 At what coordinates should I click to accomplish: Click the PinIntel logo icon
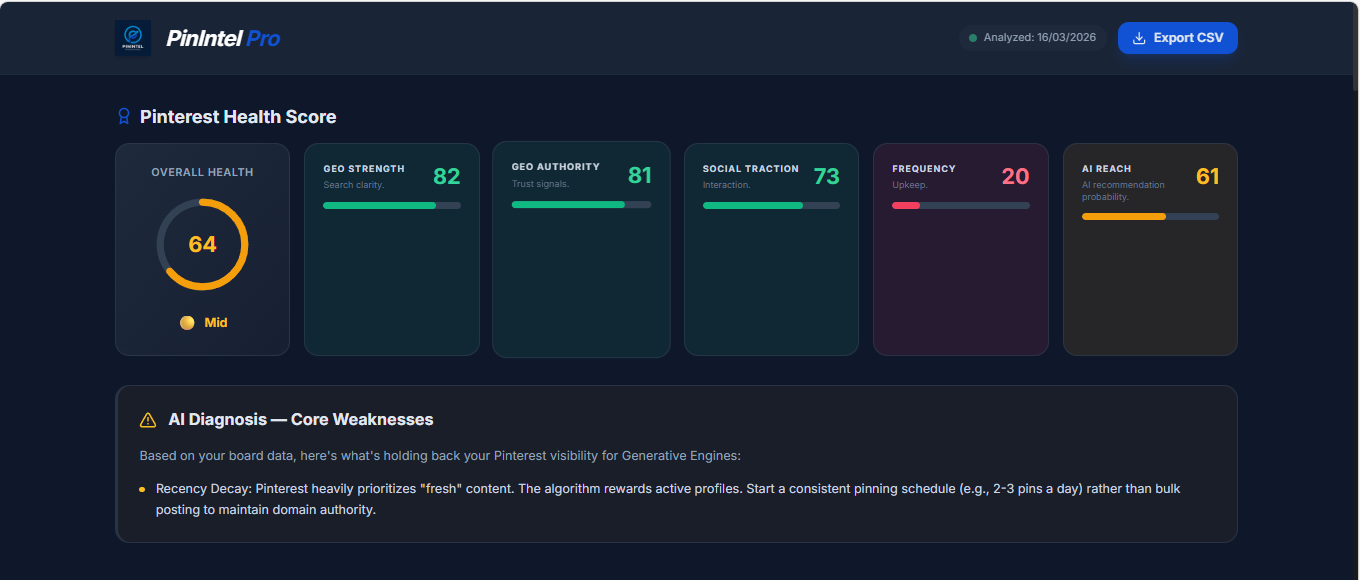pyautogui.click(x=133, y=38)
